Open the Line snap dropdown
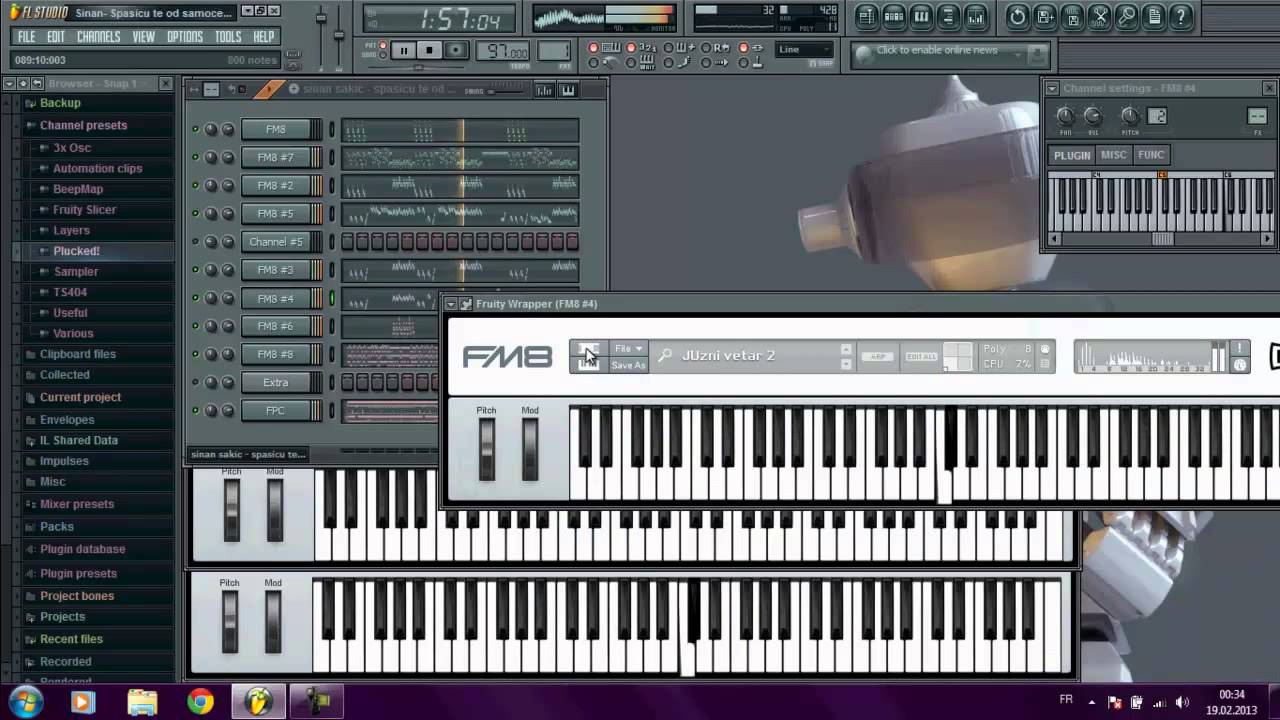1280x720 pixels. (805, 49)
